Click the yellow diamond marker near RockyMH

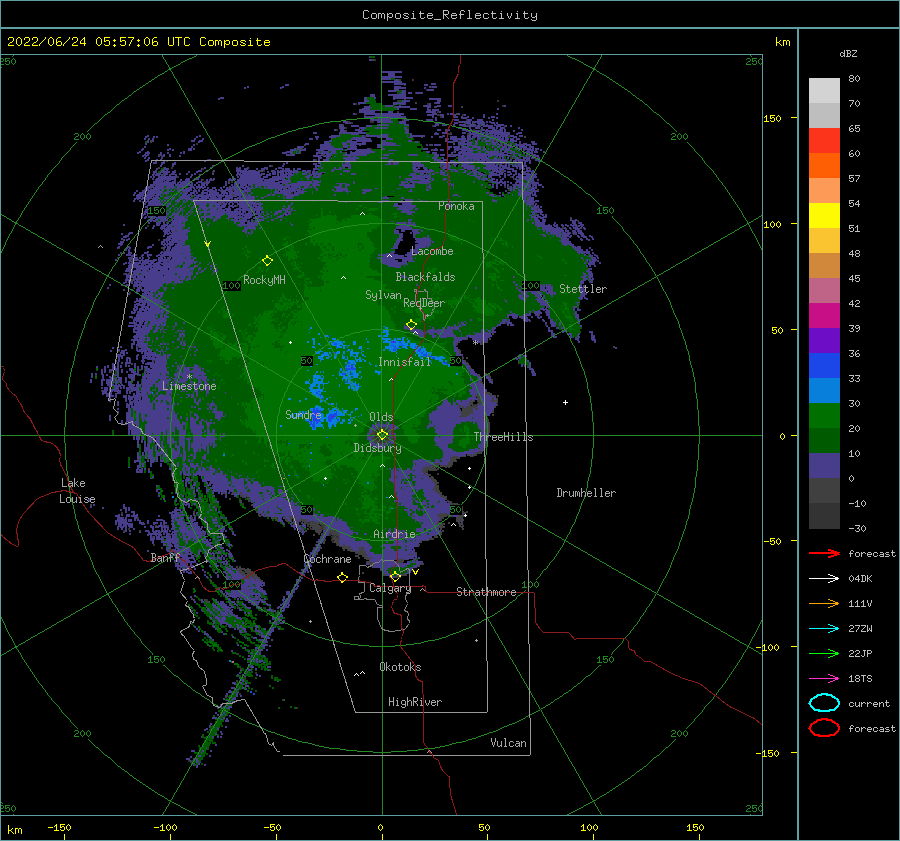(x=267, y=261)
